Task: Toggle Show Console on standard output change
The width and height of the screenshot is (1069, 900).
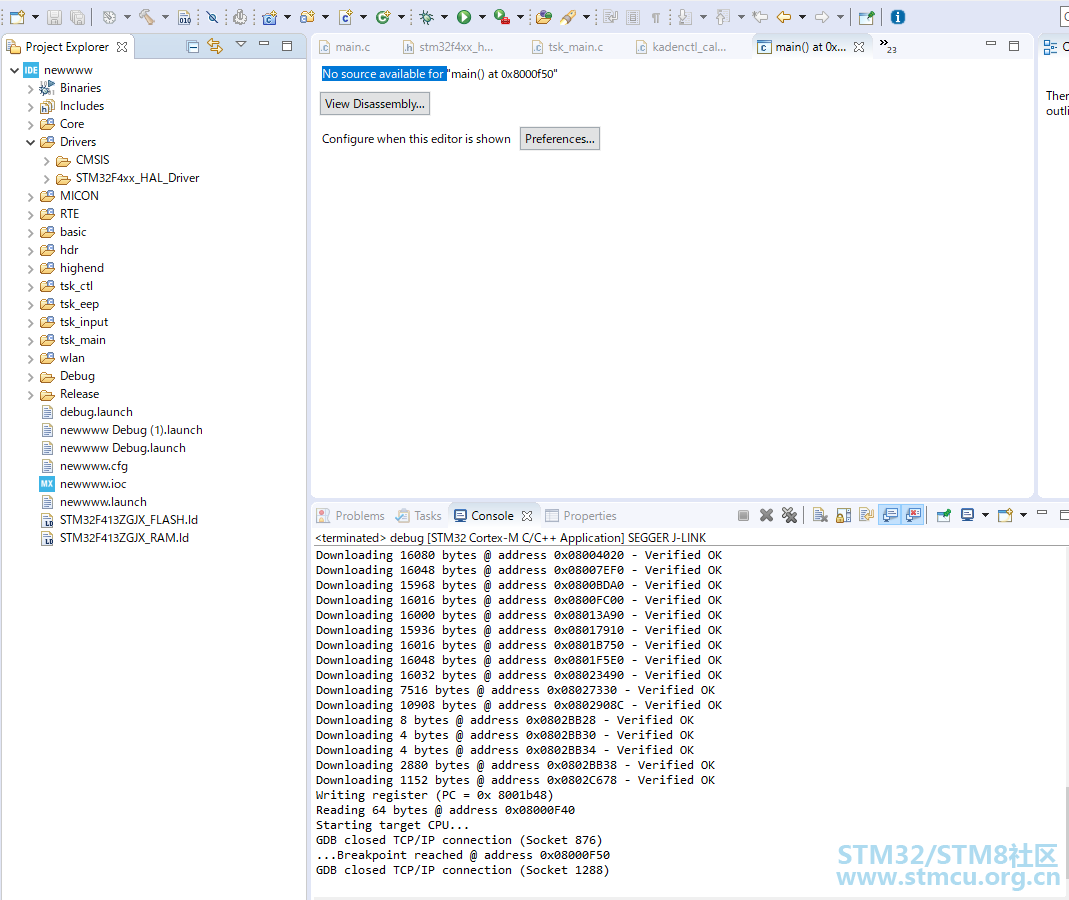Action: coord(889,516)
